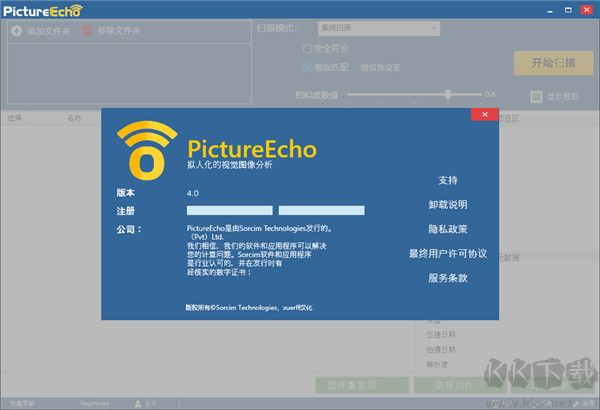Click the plus icon for 添加文件夹
Screen dimensions: 600x410
point(16,31)
